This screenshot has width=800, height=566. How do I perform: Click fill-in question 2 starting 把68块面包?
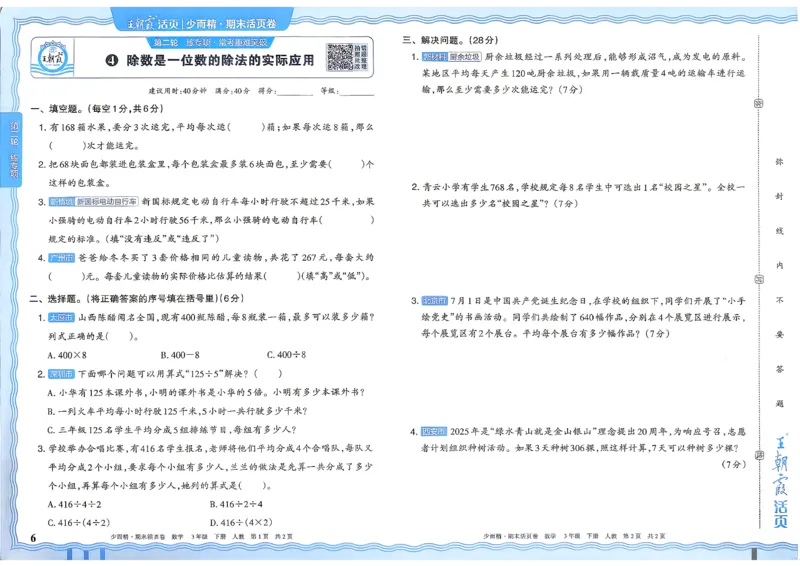tap(206, 174)
